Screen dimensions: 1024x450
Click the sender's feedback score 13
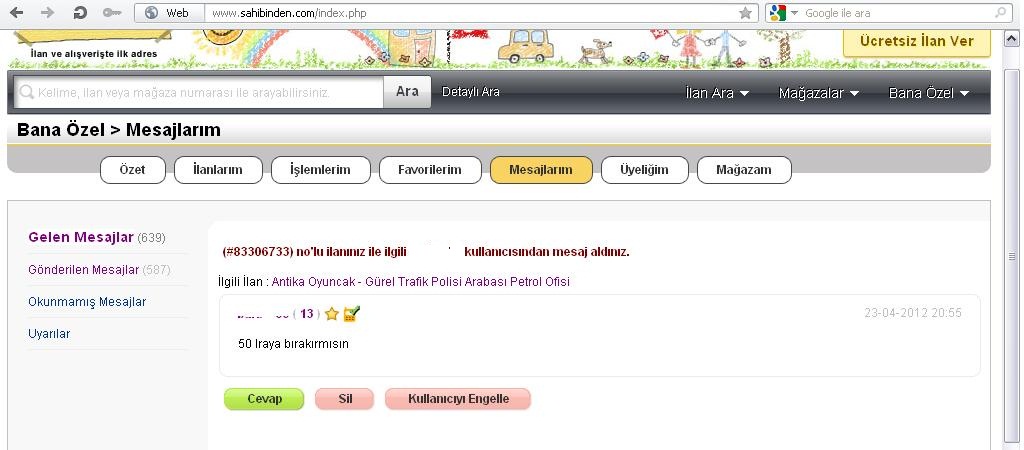306,314
